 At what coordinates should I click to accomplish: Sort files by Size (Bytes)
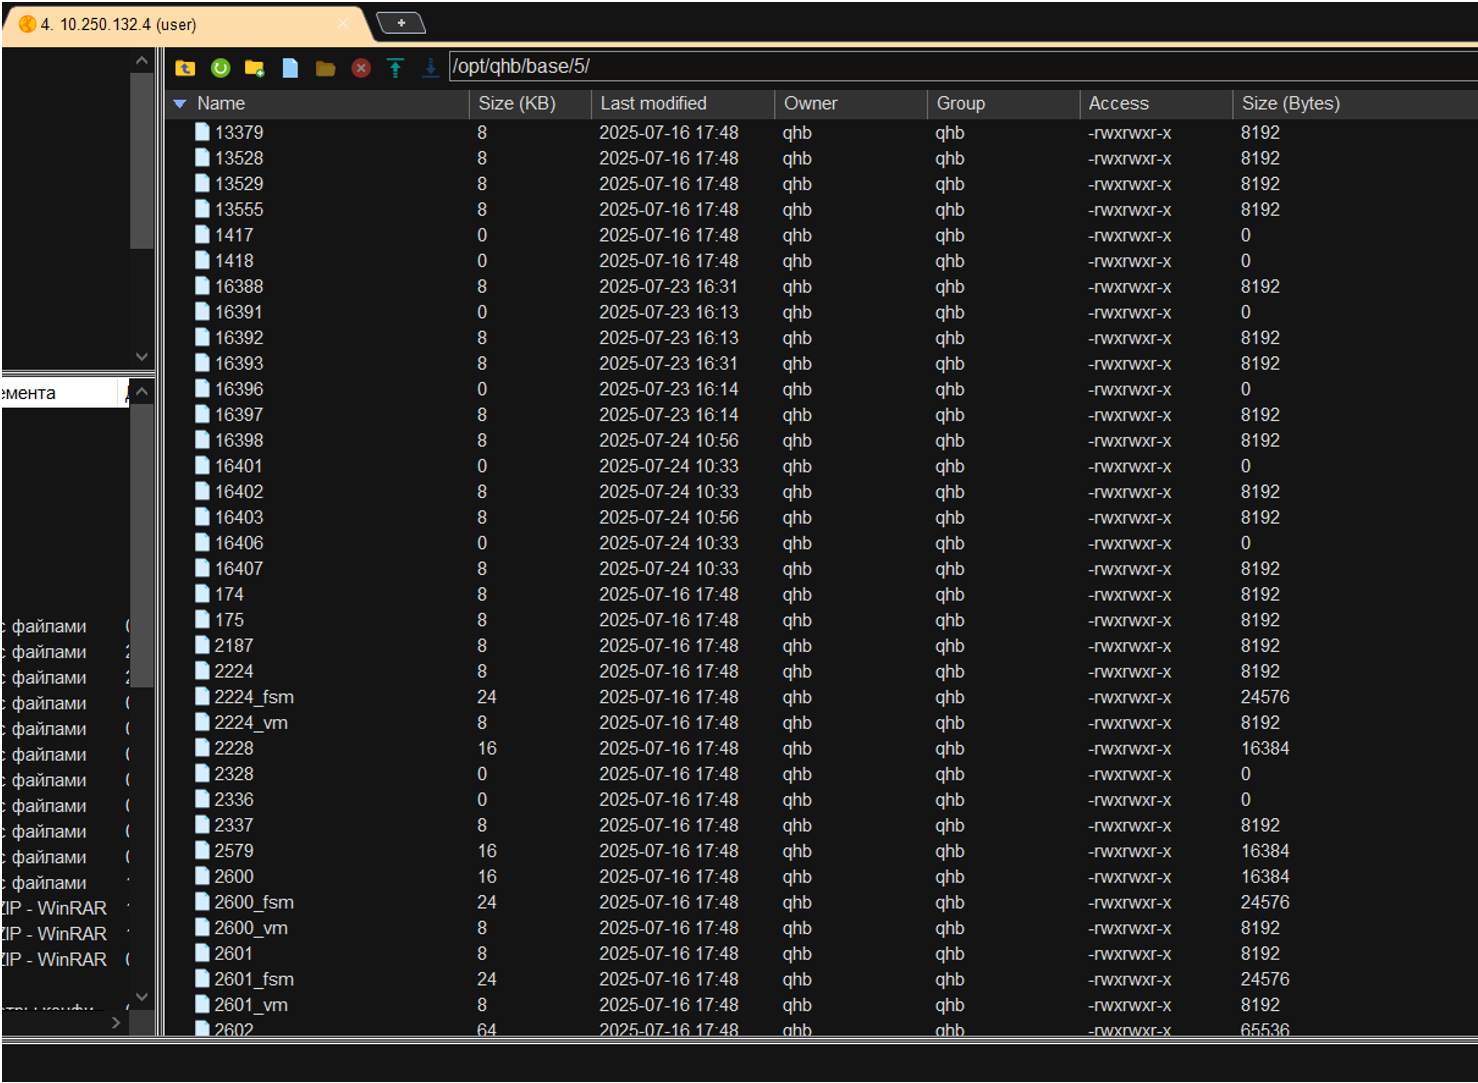tap(1291, 103)
